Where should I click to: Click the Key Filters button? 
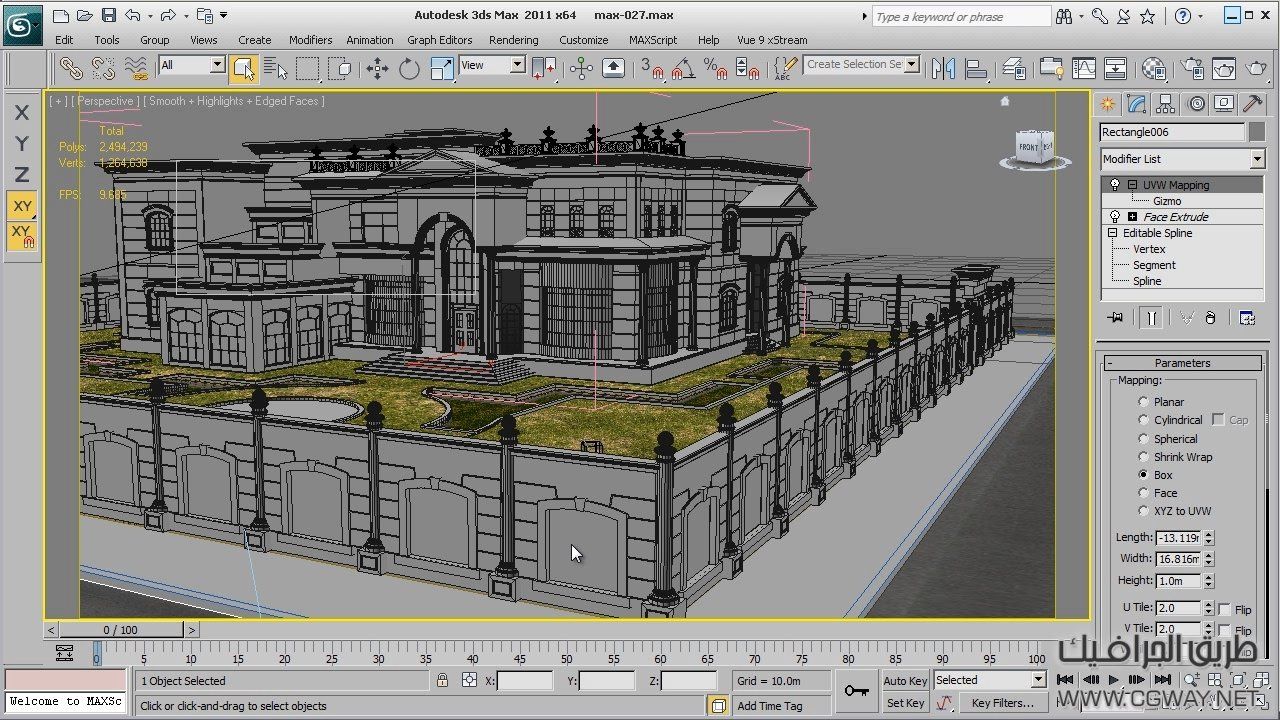tap(1002, 703)
